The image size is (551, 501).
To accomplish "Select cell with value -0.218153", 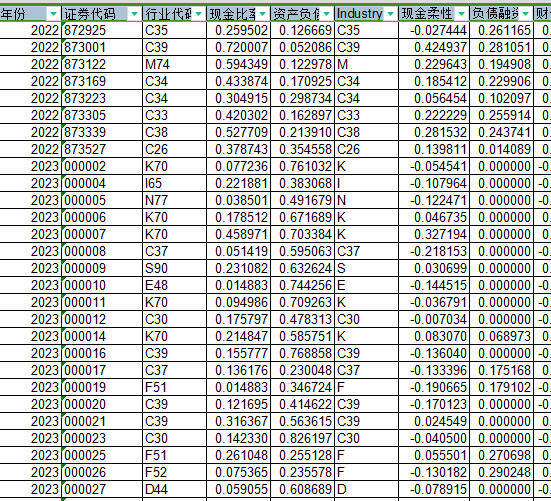I will click(434, 251).
